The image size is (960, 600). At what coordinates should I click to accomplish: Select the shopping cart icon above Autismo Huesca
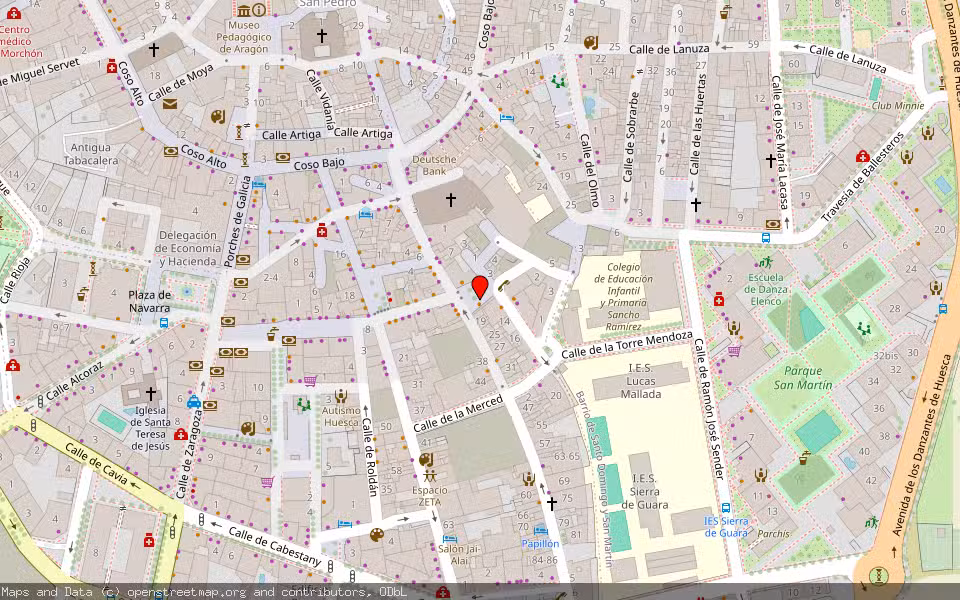pyautogui.click(x=310, y=381)
